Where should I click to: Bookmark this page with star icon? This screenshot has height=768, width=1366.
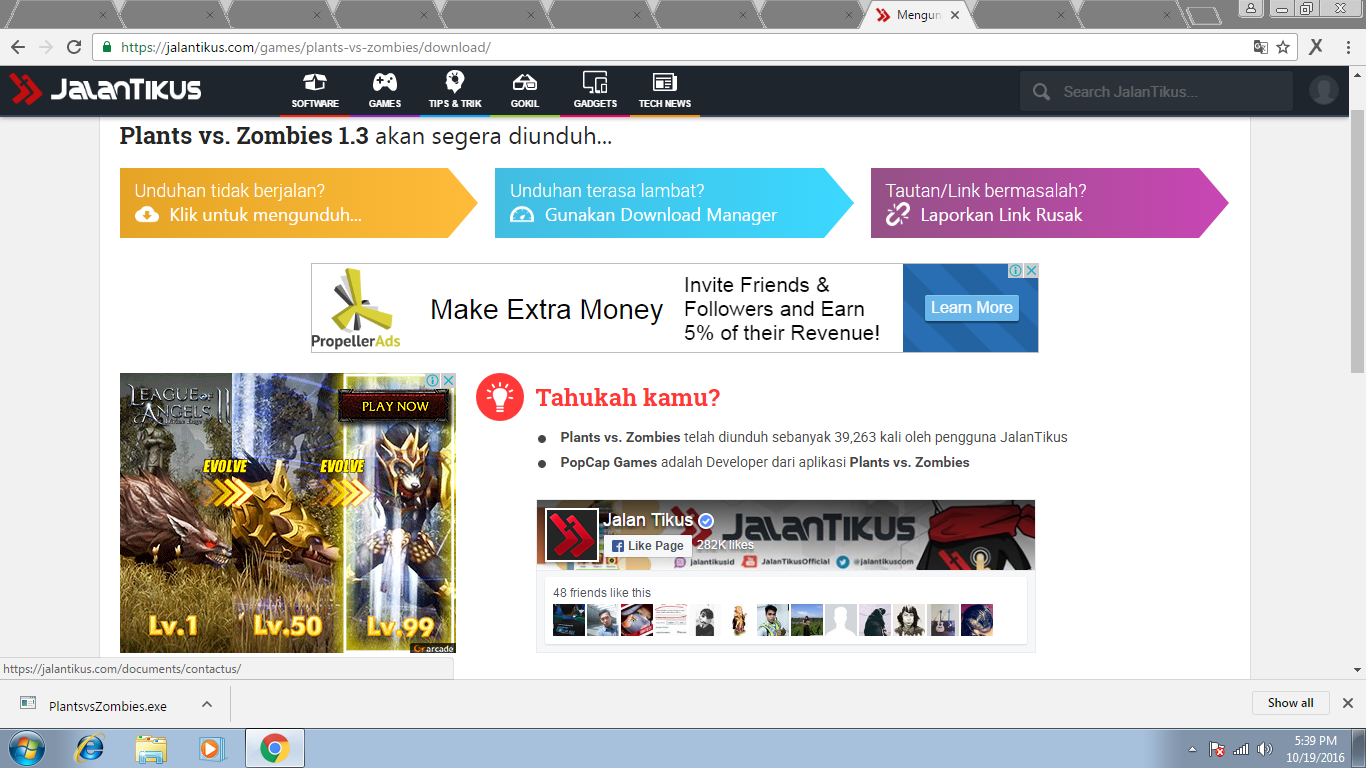click(1283, 47)
